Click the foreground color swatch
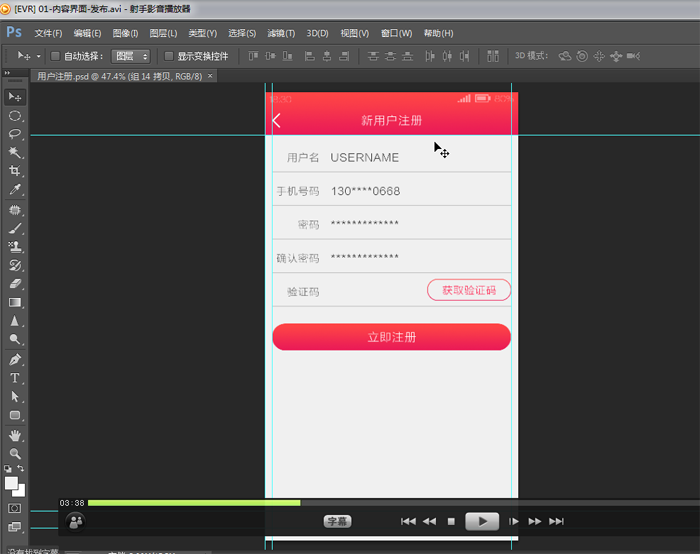Image resolution: width=700 pixels, height=554 pixels. 11,483
